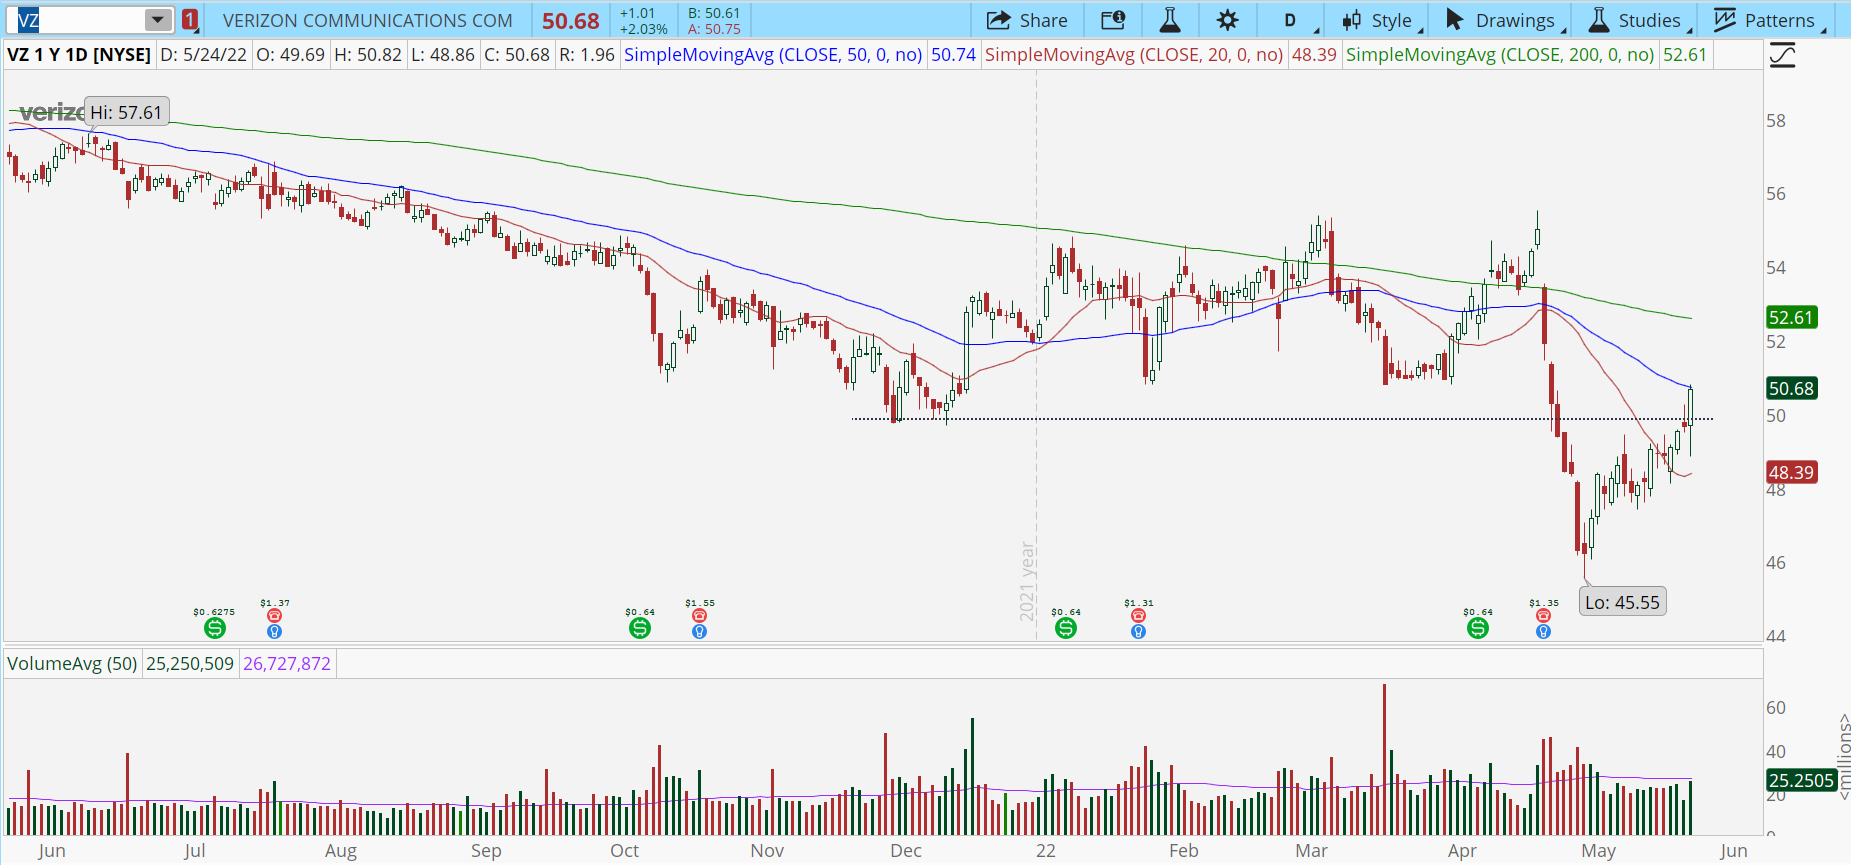
Task: Click the flask icon left of gear
Action: click(1169, 20)
